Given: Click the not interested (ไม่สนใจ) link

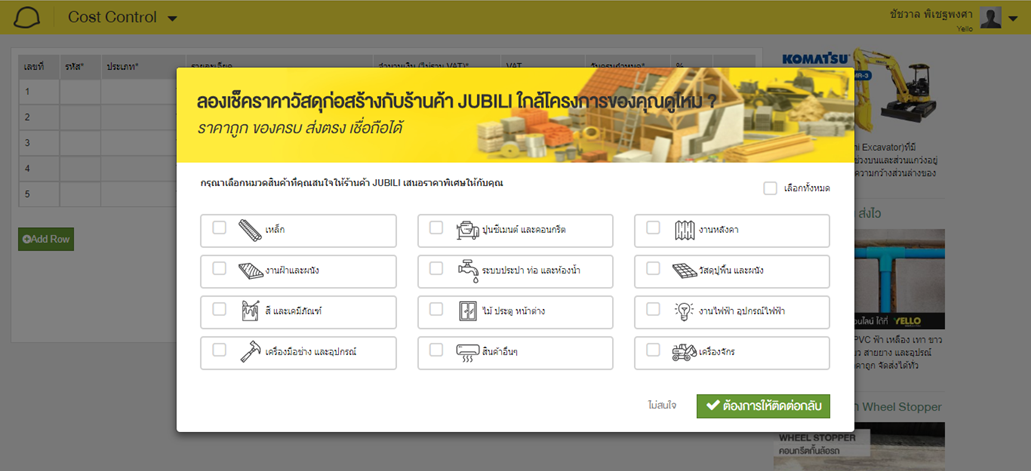Looking at the screenshot, I should [661, 405].
